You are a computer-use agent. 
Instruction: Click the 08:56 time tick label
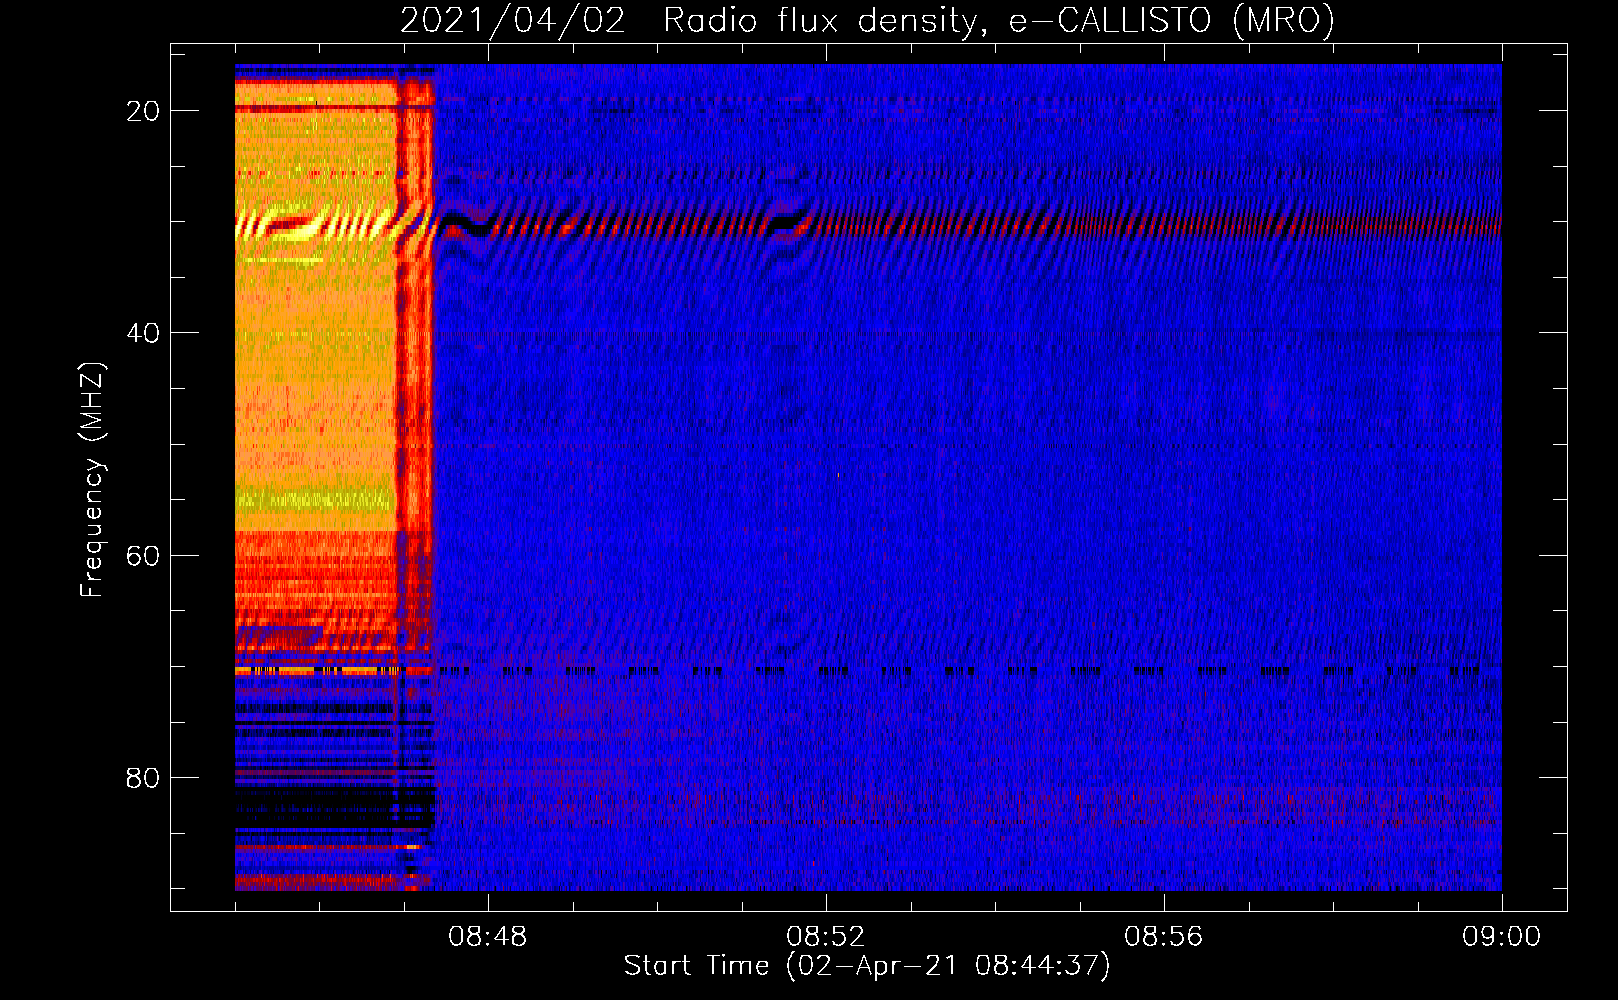pyautogui.click(x=1164, y=937)
